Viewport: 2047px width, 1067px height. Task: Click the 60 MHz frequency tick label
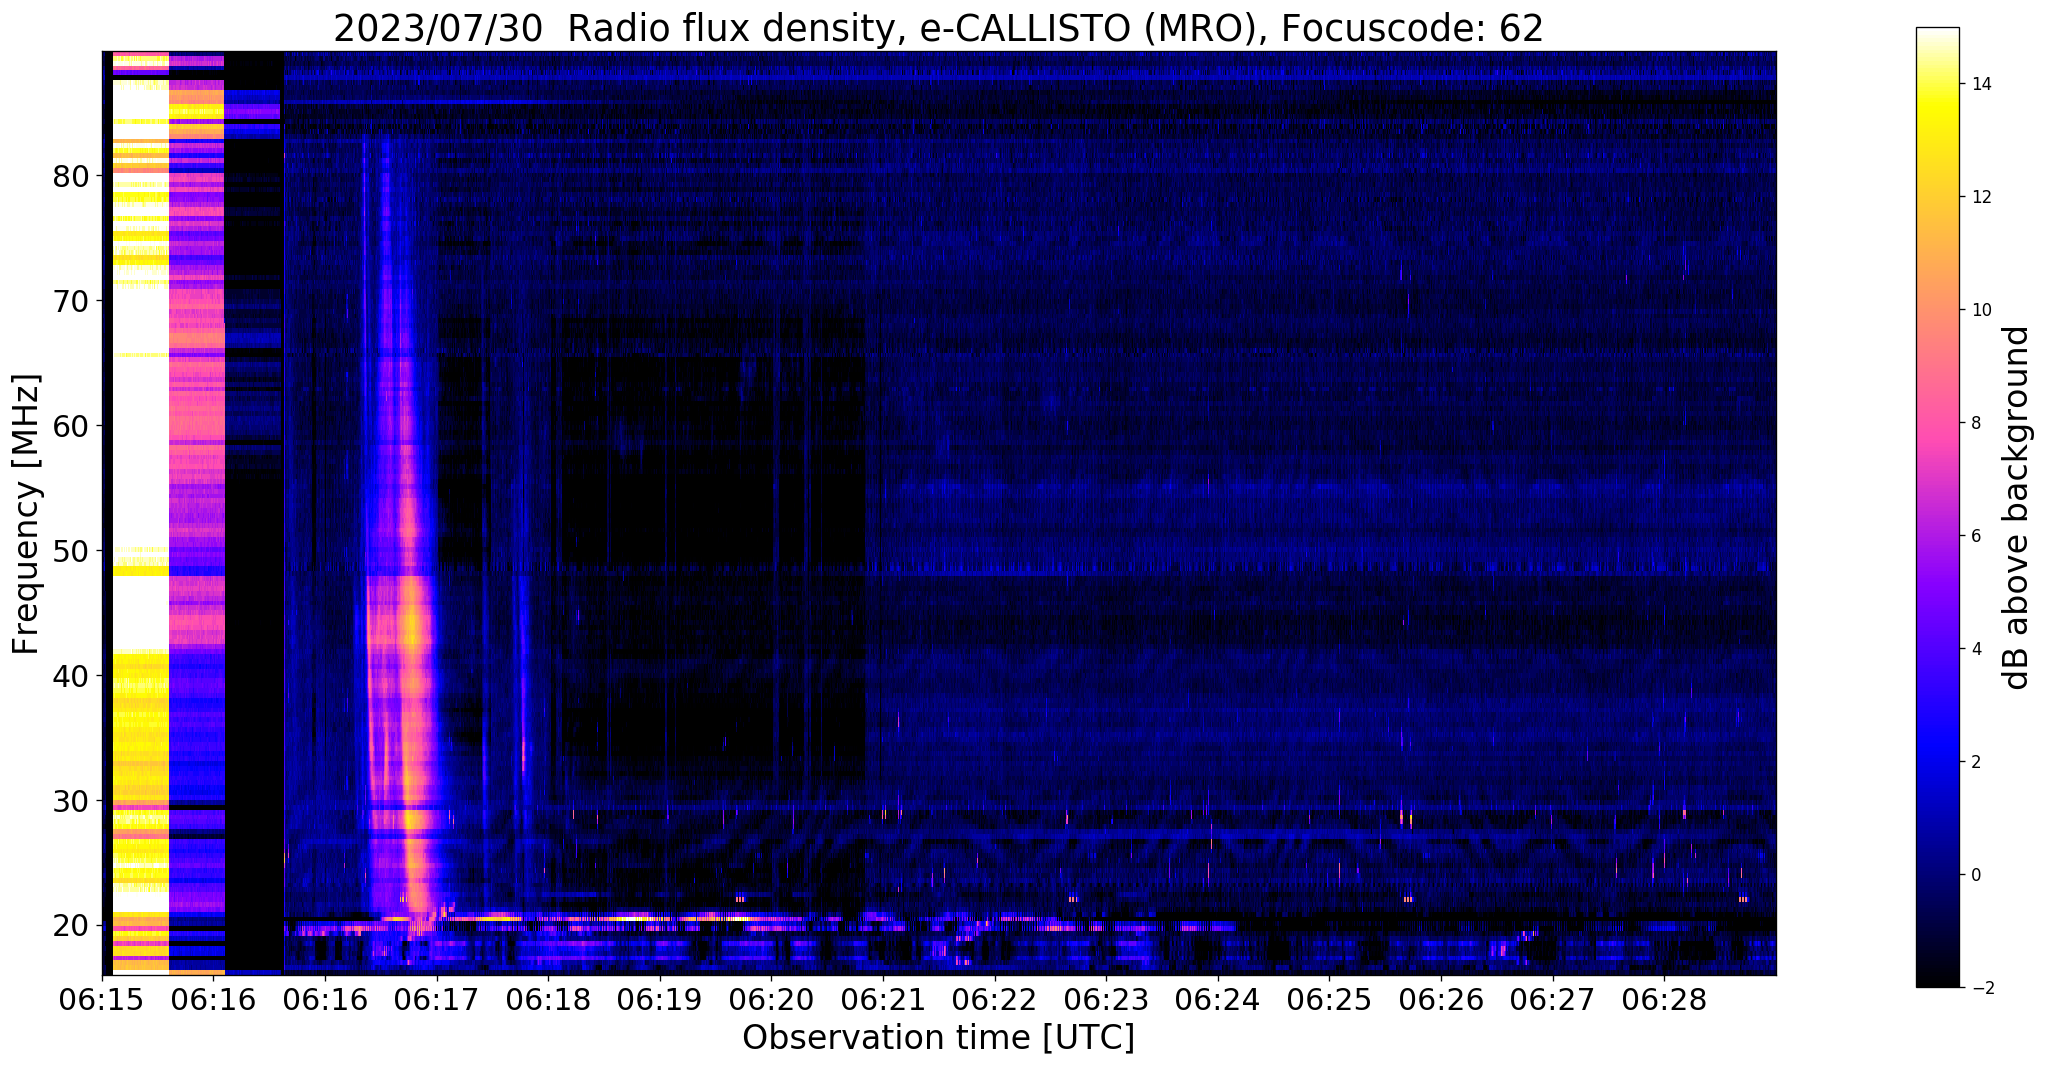[x=71, y=426]
